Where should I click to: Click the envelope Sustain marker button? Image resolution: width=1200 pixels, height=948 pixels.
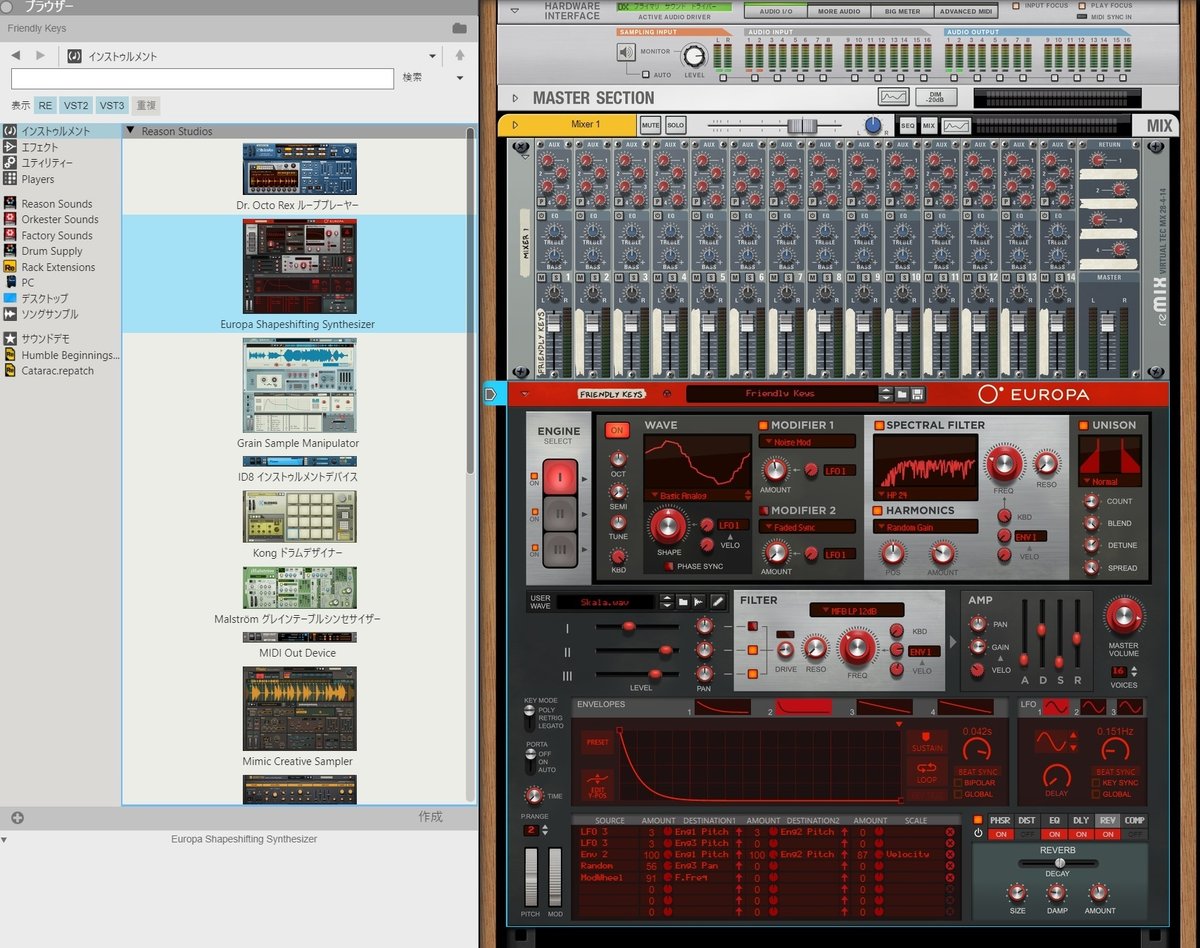[x=928, y=743]
